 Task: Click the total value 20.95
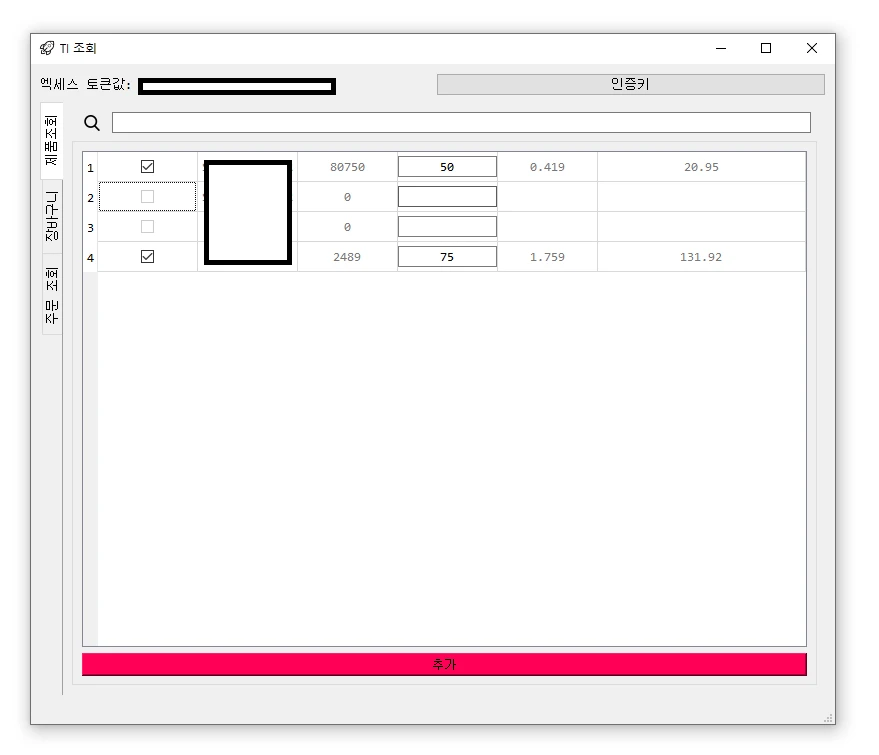click(701, 167)
